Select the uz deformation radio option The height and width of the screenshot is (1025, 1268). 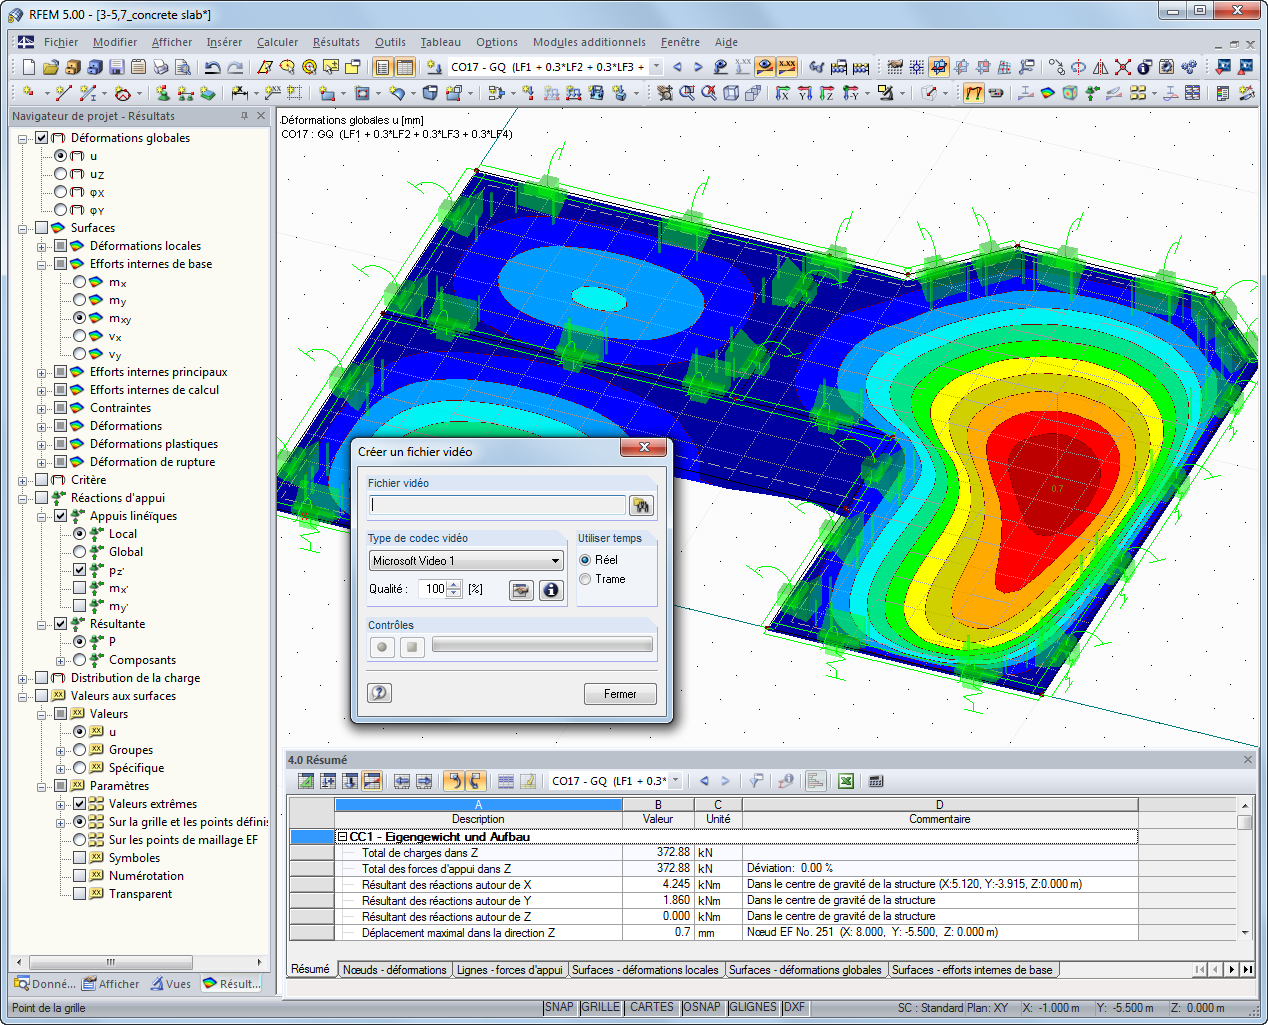[x=61, y=174]
